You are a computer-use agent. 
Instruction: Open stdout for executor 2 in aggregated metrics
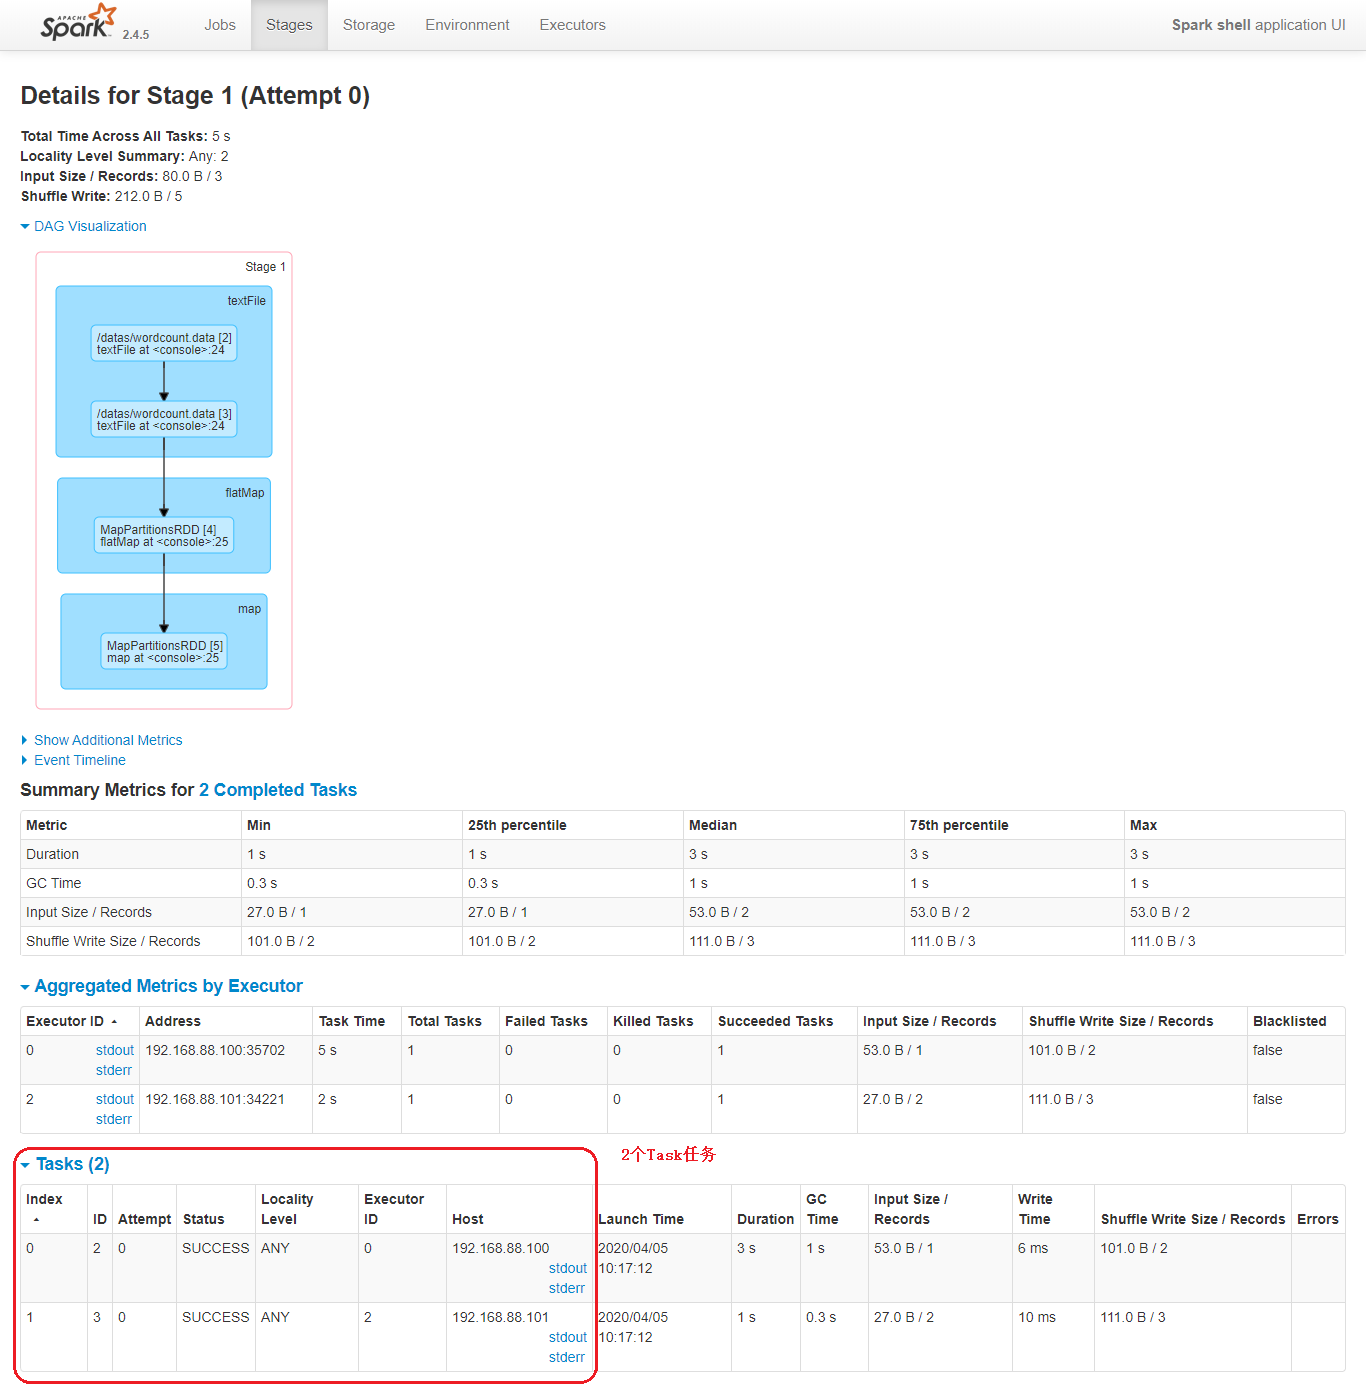(x=115, y=1099)
